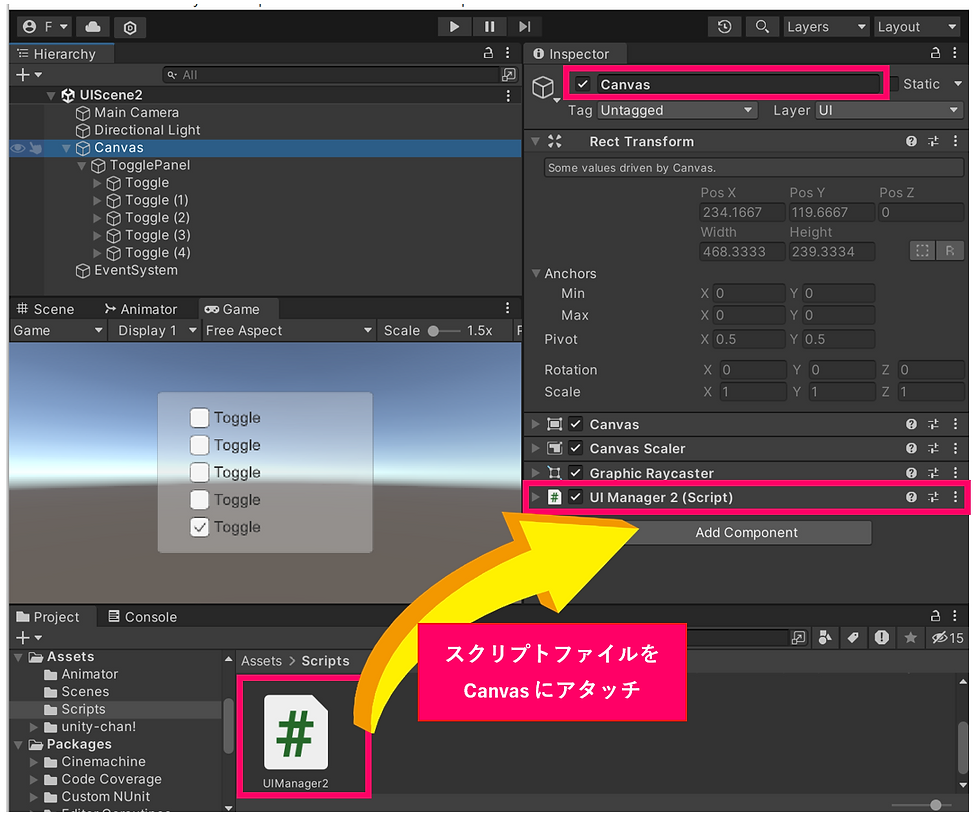The image size is (980, 816).
Task: Open Hierarchy panel options menu
Action: click(508, 53)
